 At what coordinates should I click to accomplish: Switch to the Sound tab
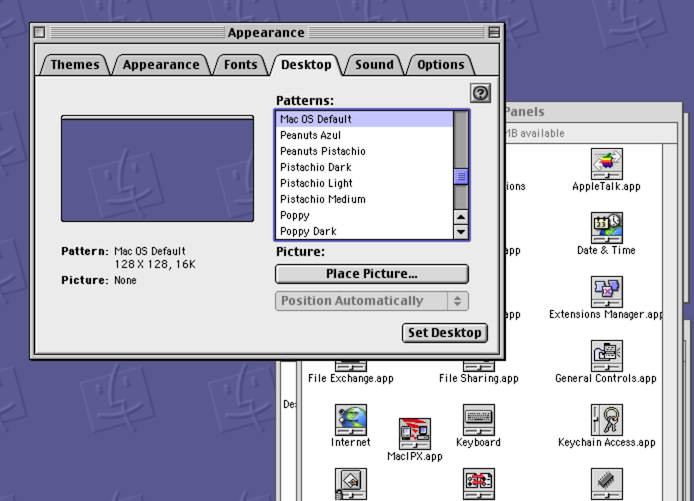pyautogui.click(x=374, y=65)
